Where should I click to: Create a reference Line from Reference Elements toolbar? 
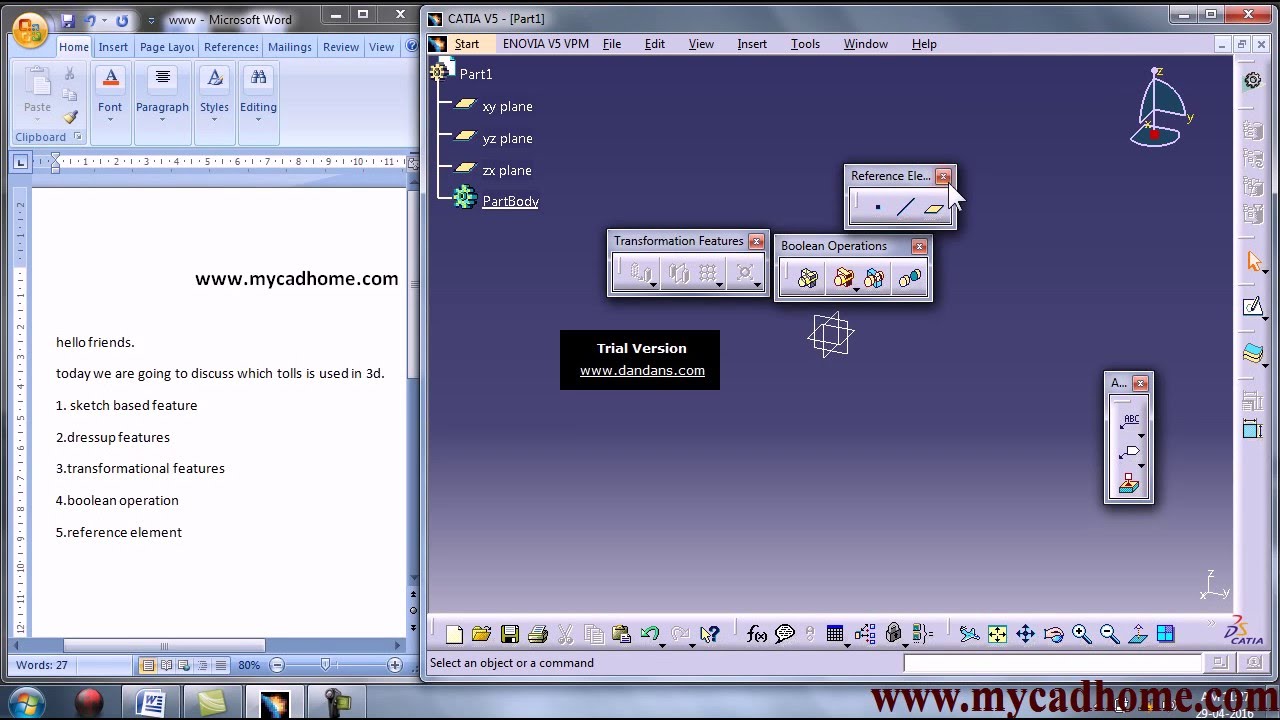905,208
